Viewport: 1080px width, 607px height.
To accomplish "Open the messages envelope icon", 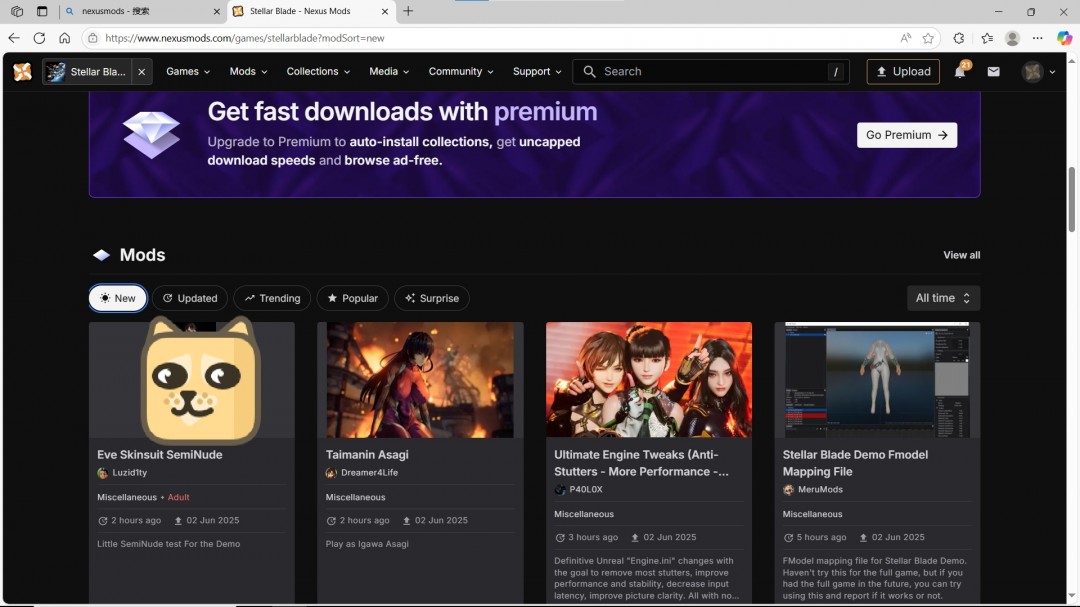I will click(993, 72).
